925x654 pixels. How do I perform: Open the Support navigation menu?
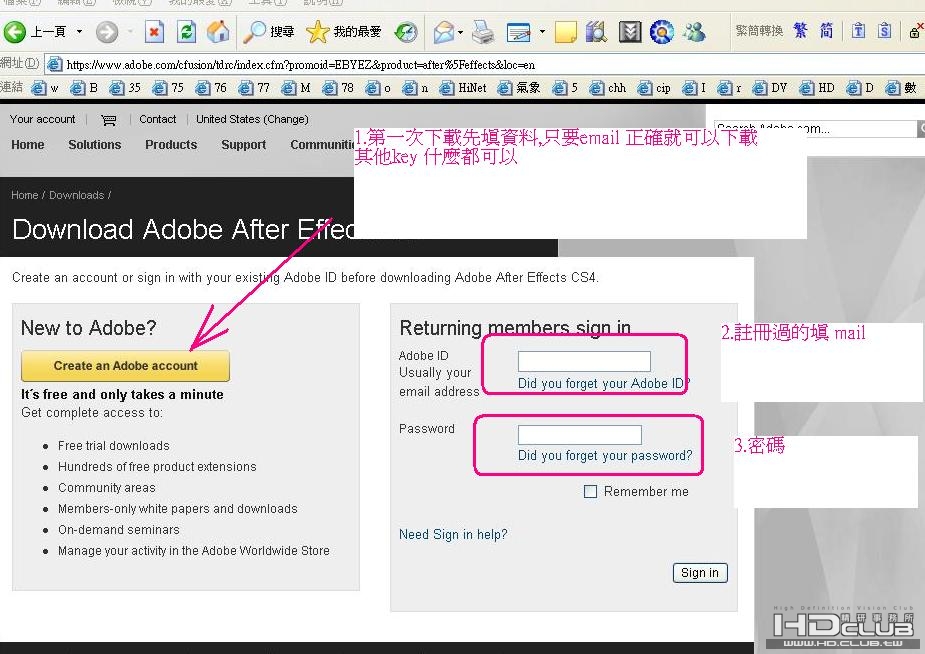click(x=244, y=144)
